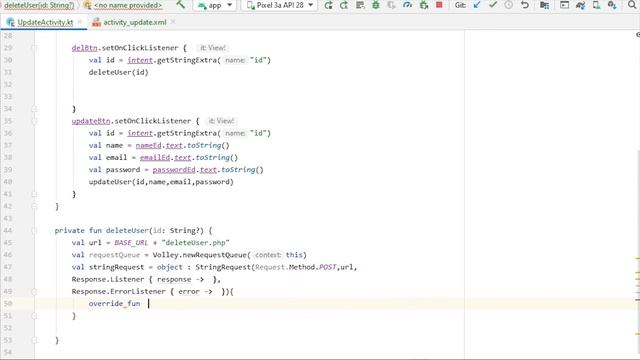Click the object icon before no name provided
This screenshot has height=360, width=640.
pyautogui.click(x=87, y=5)
